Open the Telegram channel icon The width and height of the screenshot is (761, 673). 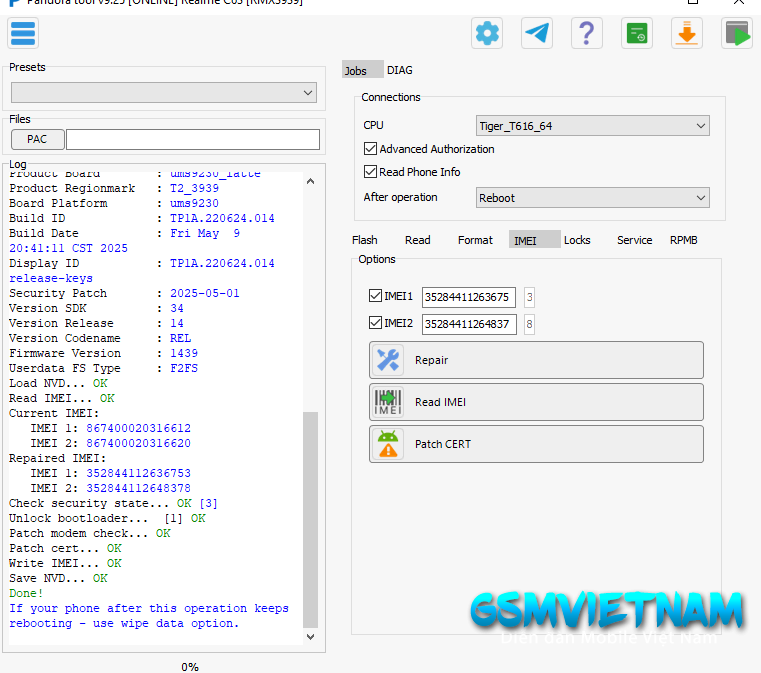tap(537, 33)
